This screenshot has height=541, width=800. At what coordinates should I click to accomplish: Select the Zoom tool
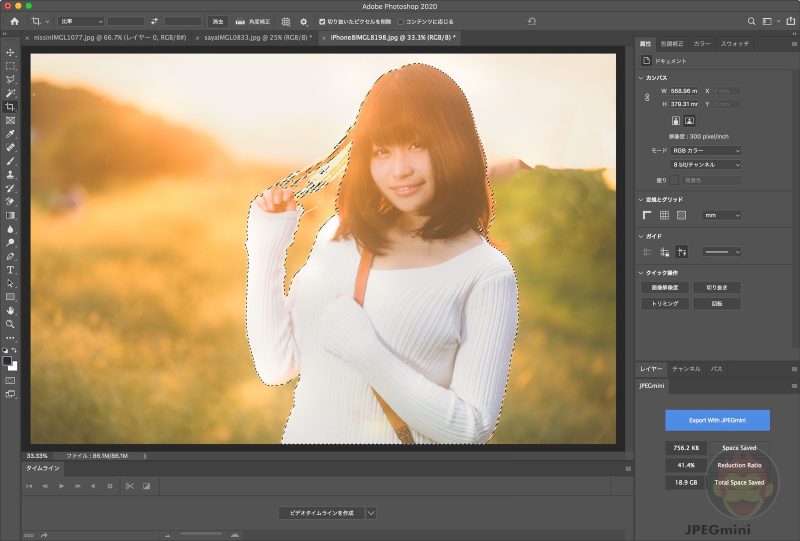(10, 324)
